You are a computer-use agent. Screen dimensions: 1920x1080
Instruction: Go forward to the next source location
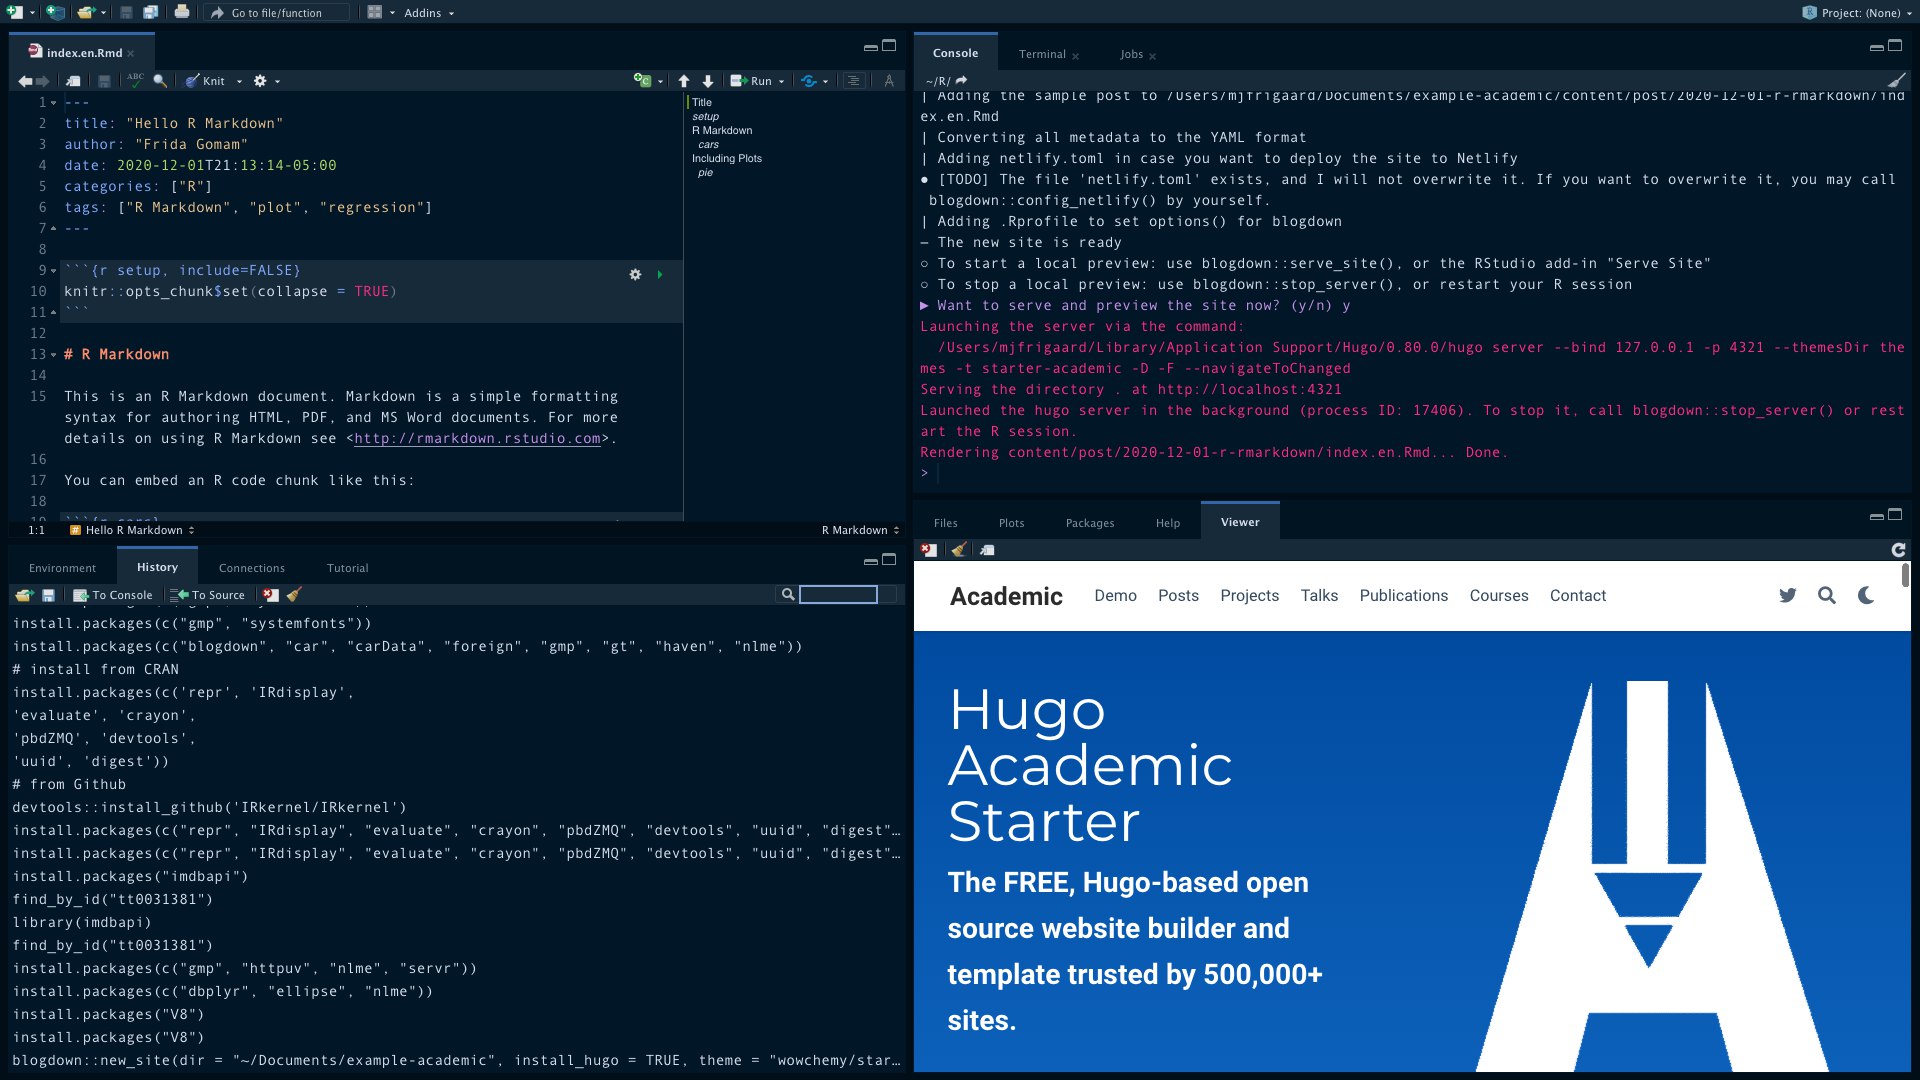point(43,81)
